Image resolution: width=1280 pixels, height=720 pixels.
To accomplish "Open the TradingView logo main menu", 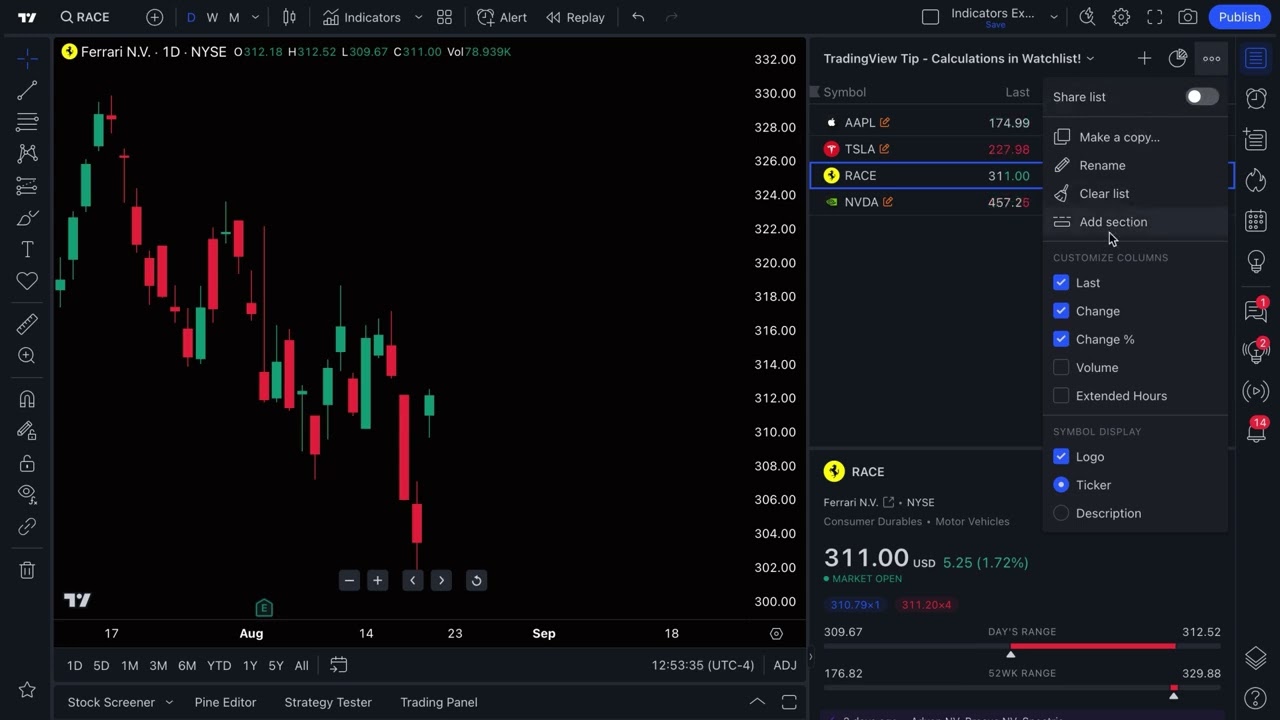I will pos(27,17).
